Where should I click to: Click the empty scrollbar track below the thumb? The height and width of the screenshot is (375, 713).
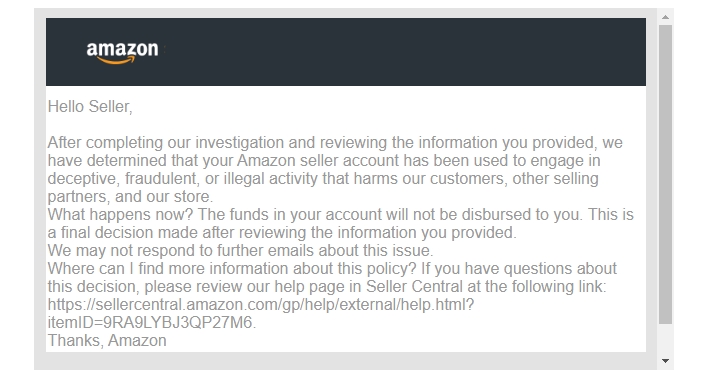tap(665, 339)
